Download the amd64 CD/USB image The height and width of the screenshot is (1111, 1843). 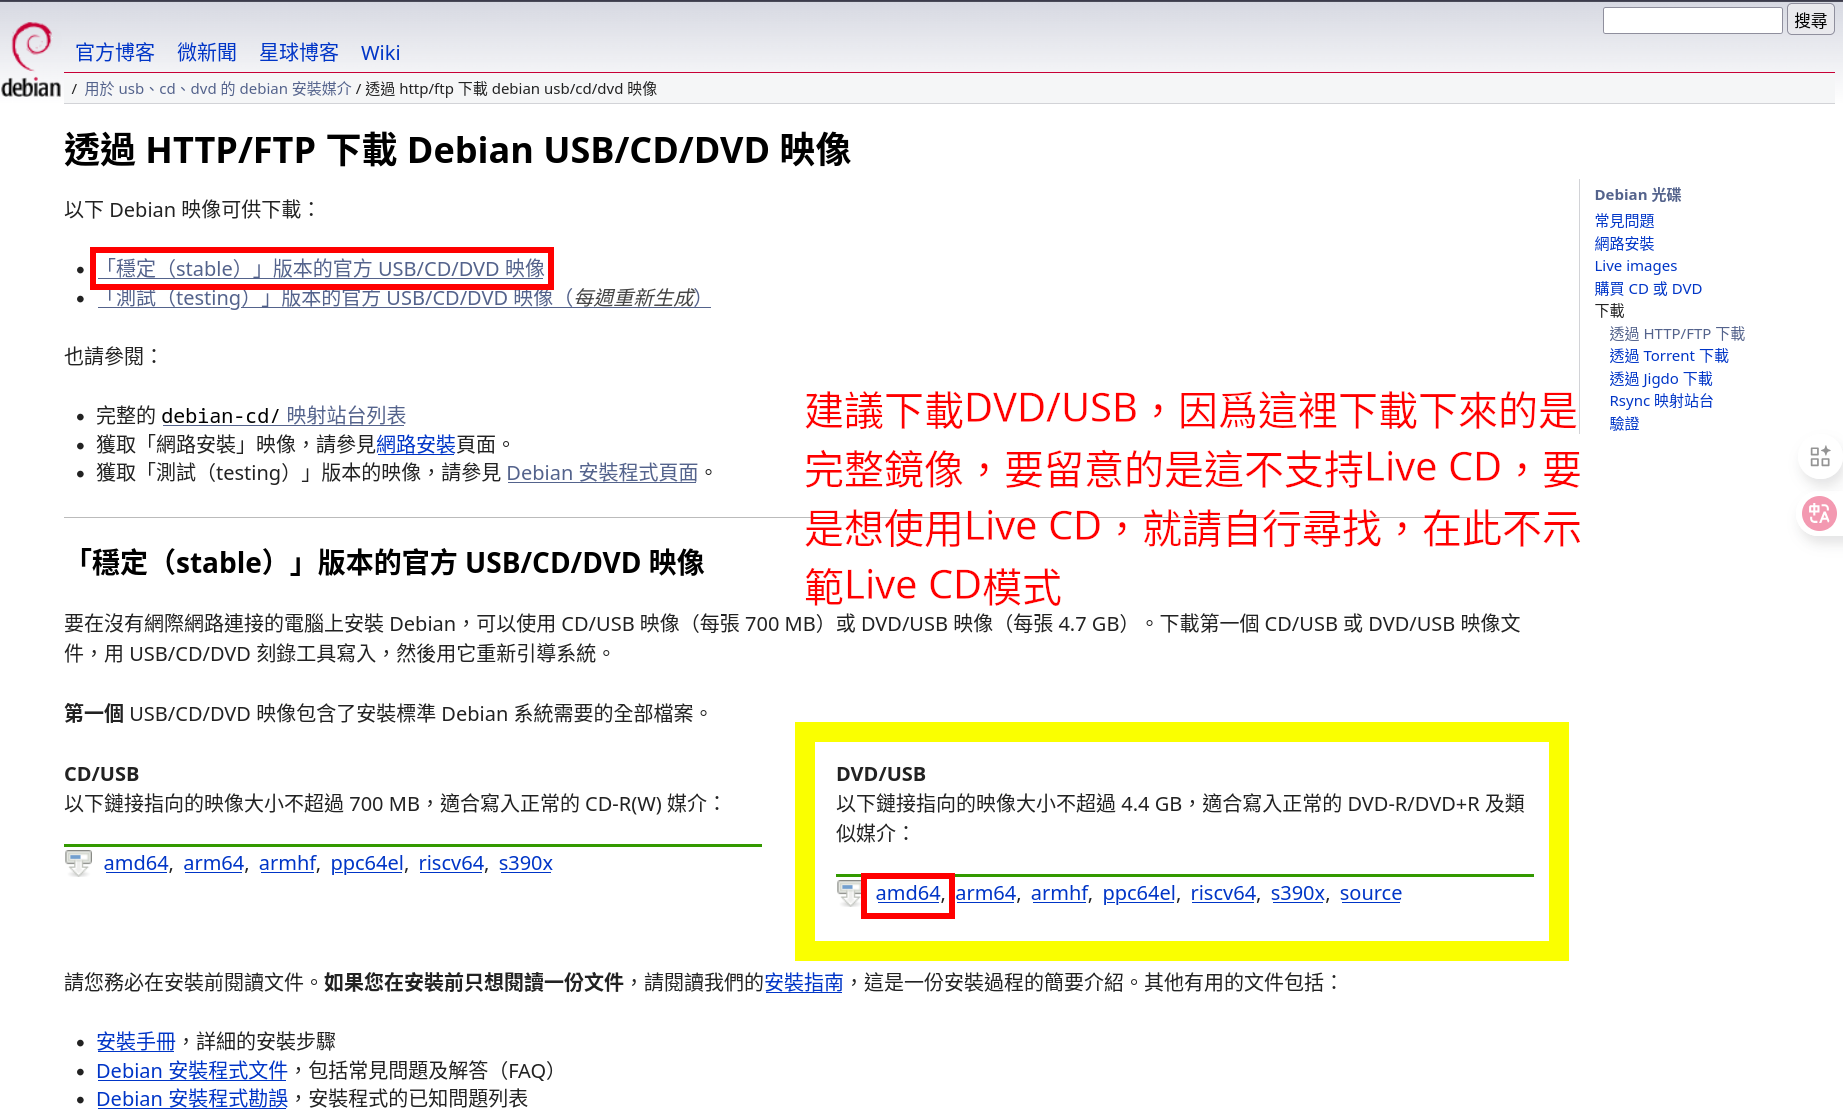click(136, 863)
